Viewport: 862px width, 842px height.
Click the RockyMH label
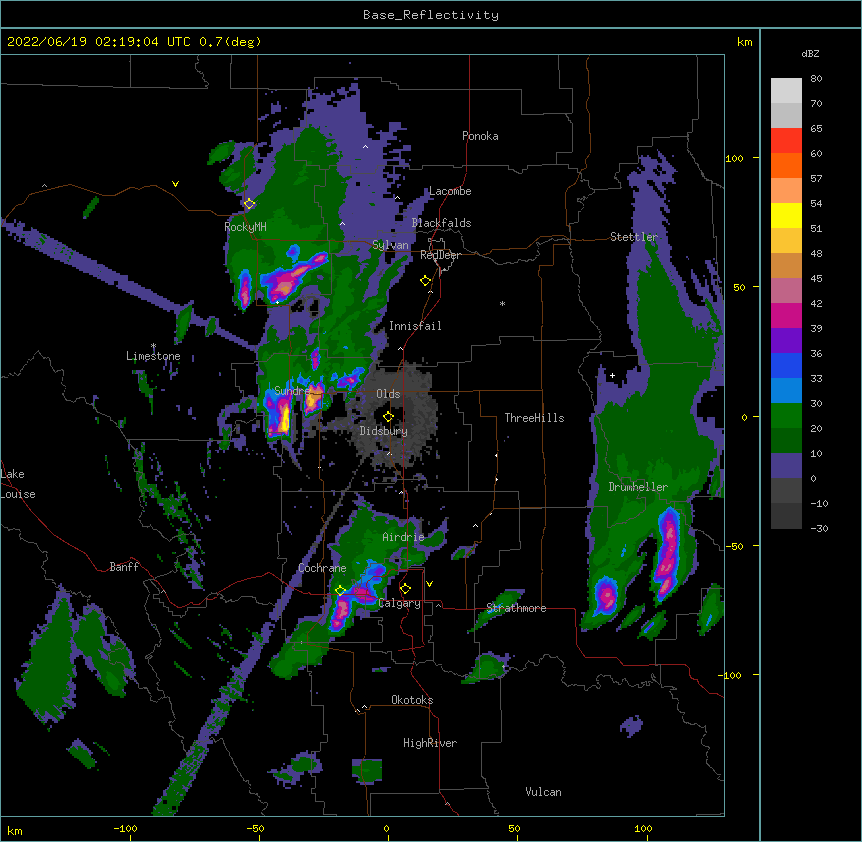click(x=245, y=227)
